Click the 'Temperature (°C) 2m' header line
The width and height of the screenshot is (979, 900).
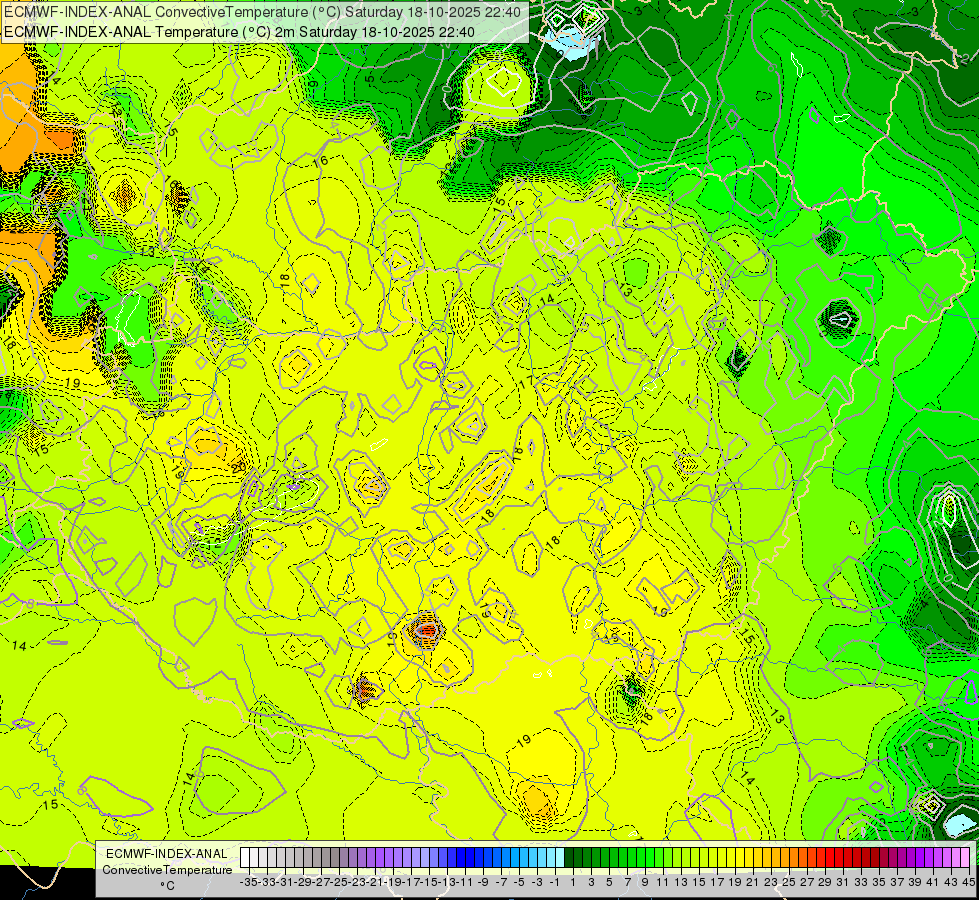[239, 32]
